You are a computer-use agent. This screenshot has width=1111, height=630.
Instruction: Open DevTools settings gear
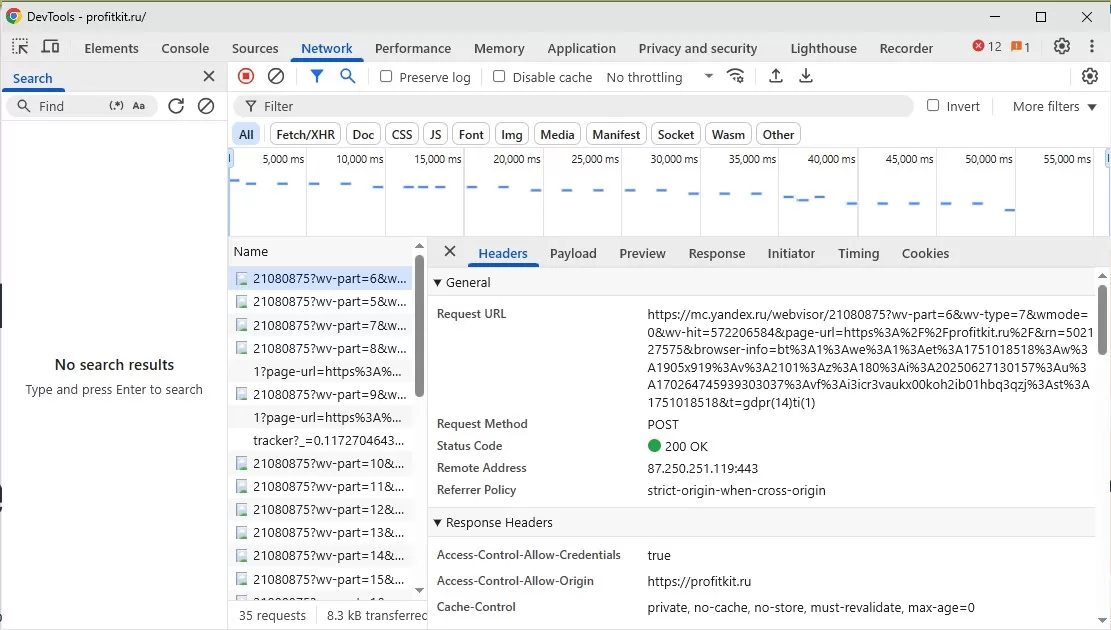coord(1062,47)
